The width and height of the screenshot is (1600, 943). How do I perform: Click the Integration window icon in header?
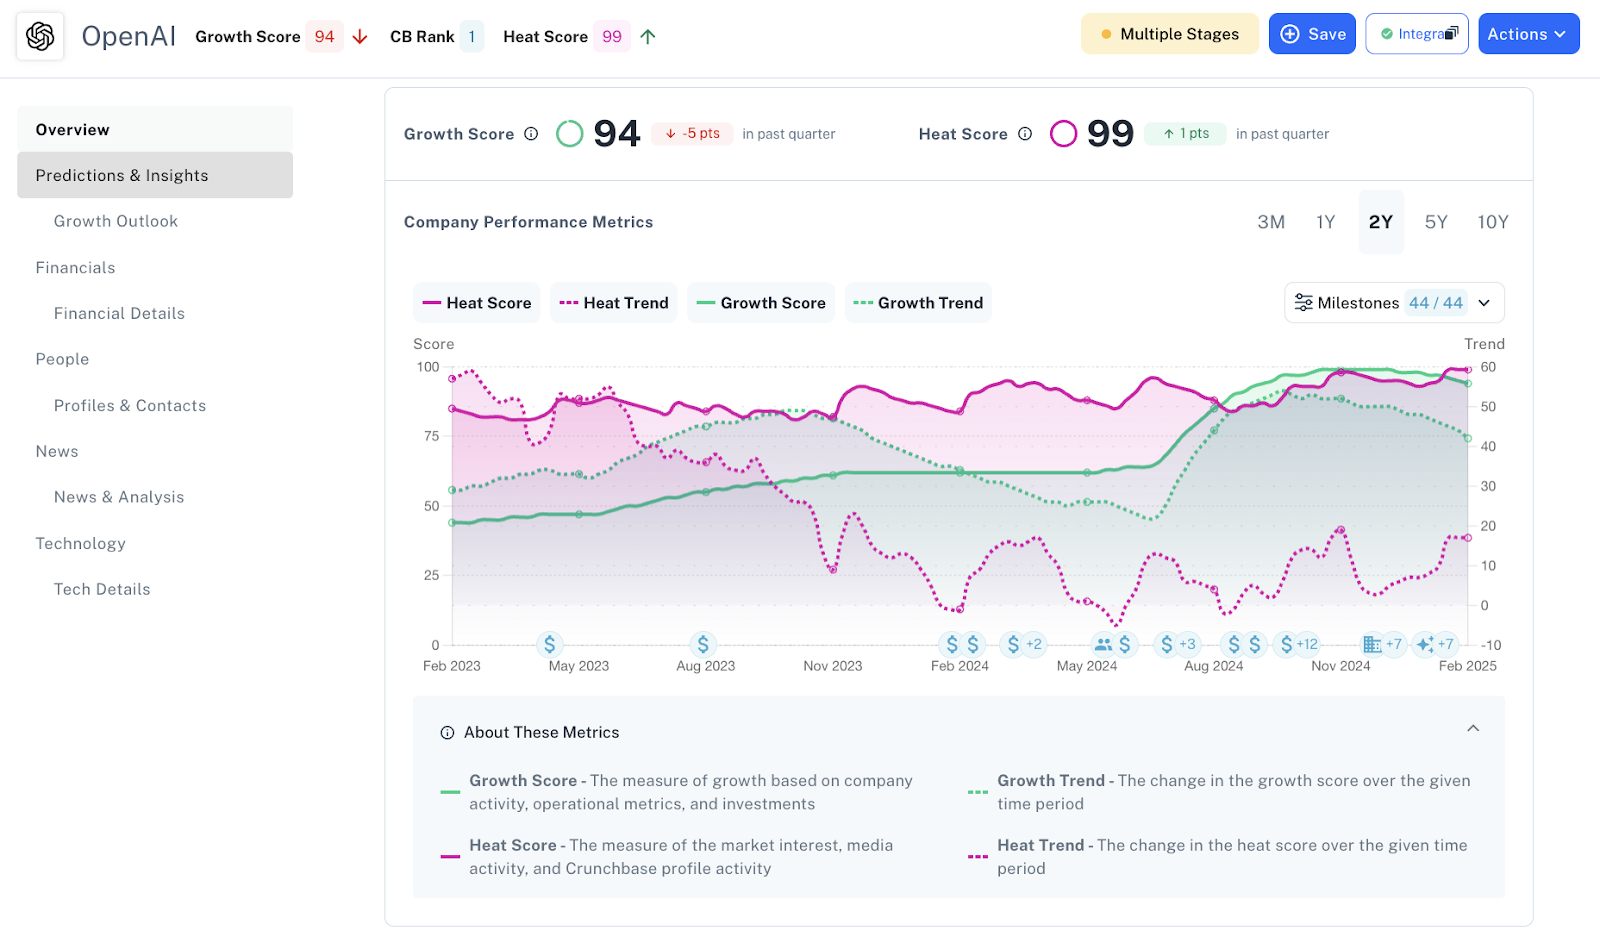pyautogui.click(x=1452, y=33)
